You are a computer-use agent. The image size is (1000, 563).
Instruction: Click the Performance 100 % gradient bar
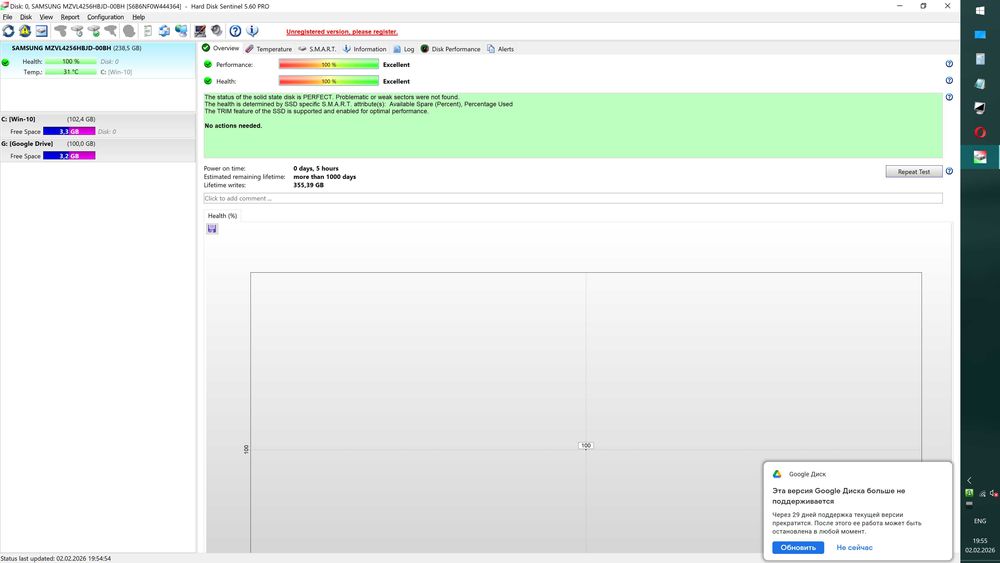pos(328,64)
